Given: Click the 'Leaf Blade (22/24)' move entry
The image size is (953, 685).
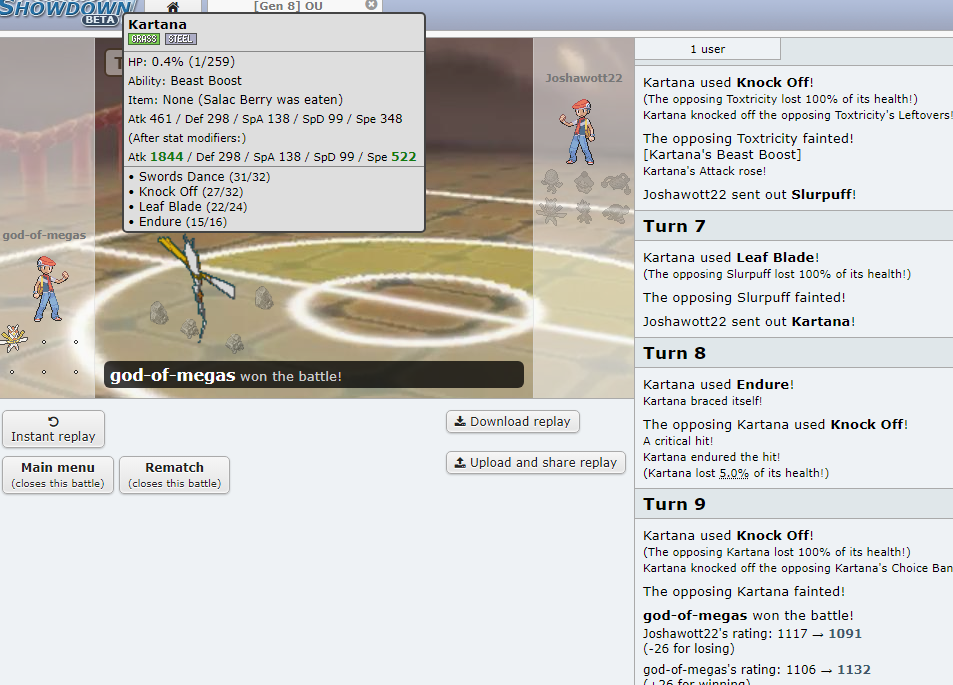Looking at the screenshot, I should tap(193, 207).
